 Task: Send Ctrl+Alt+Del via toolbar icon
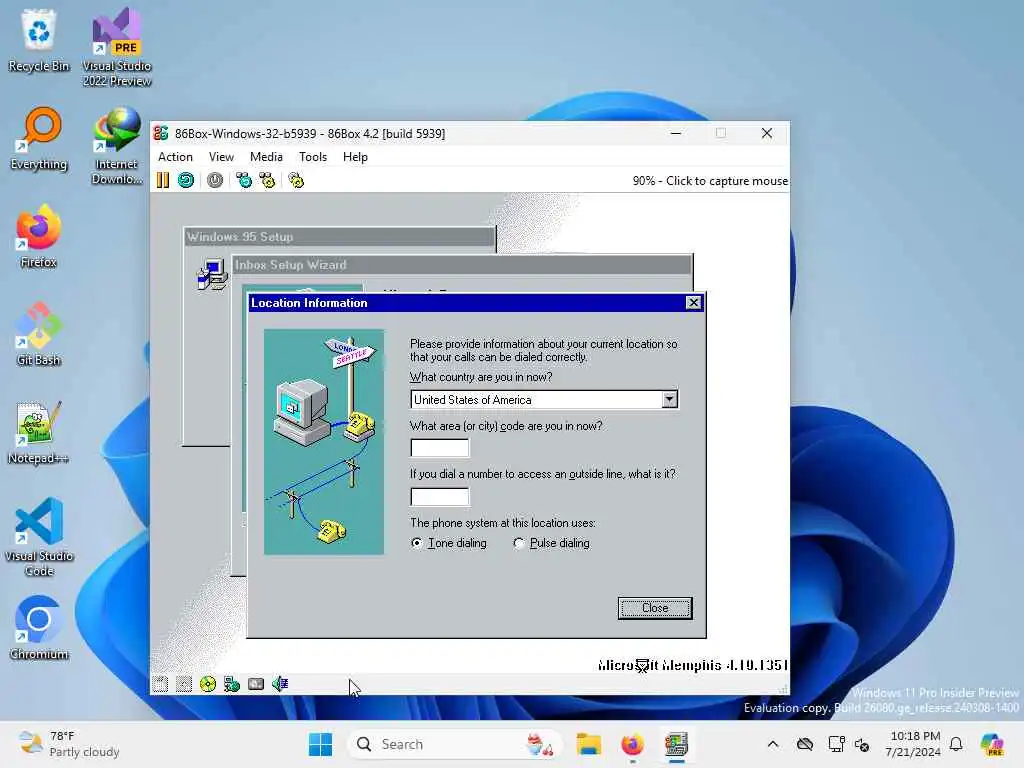coord(244,180)
